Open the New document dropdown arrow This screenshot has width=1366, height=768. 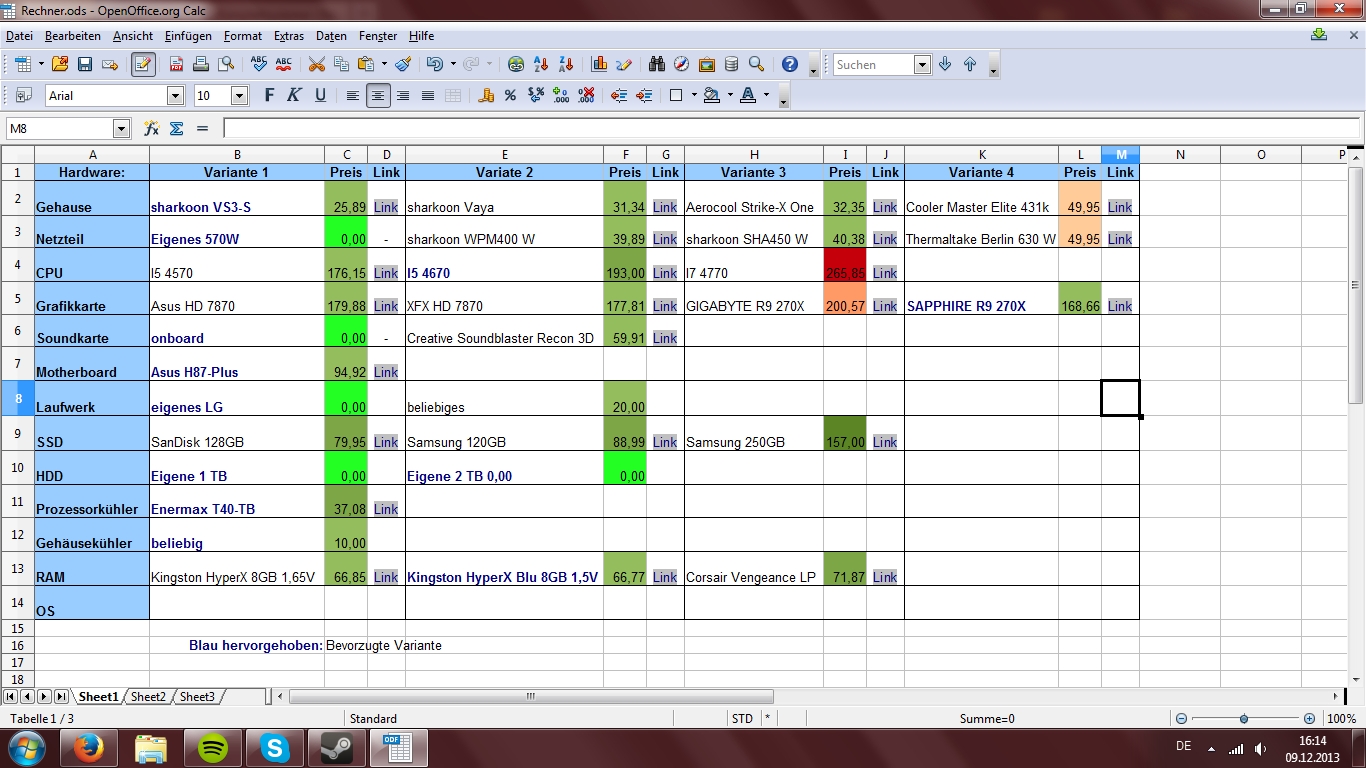tap(41, 64)
